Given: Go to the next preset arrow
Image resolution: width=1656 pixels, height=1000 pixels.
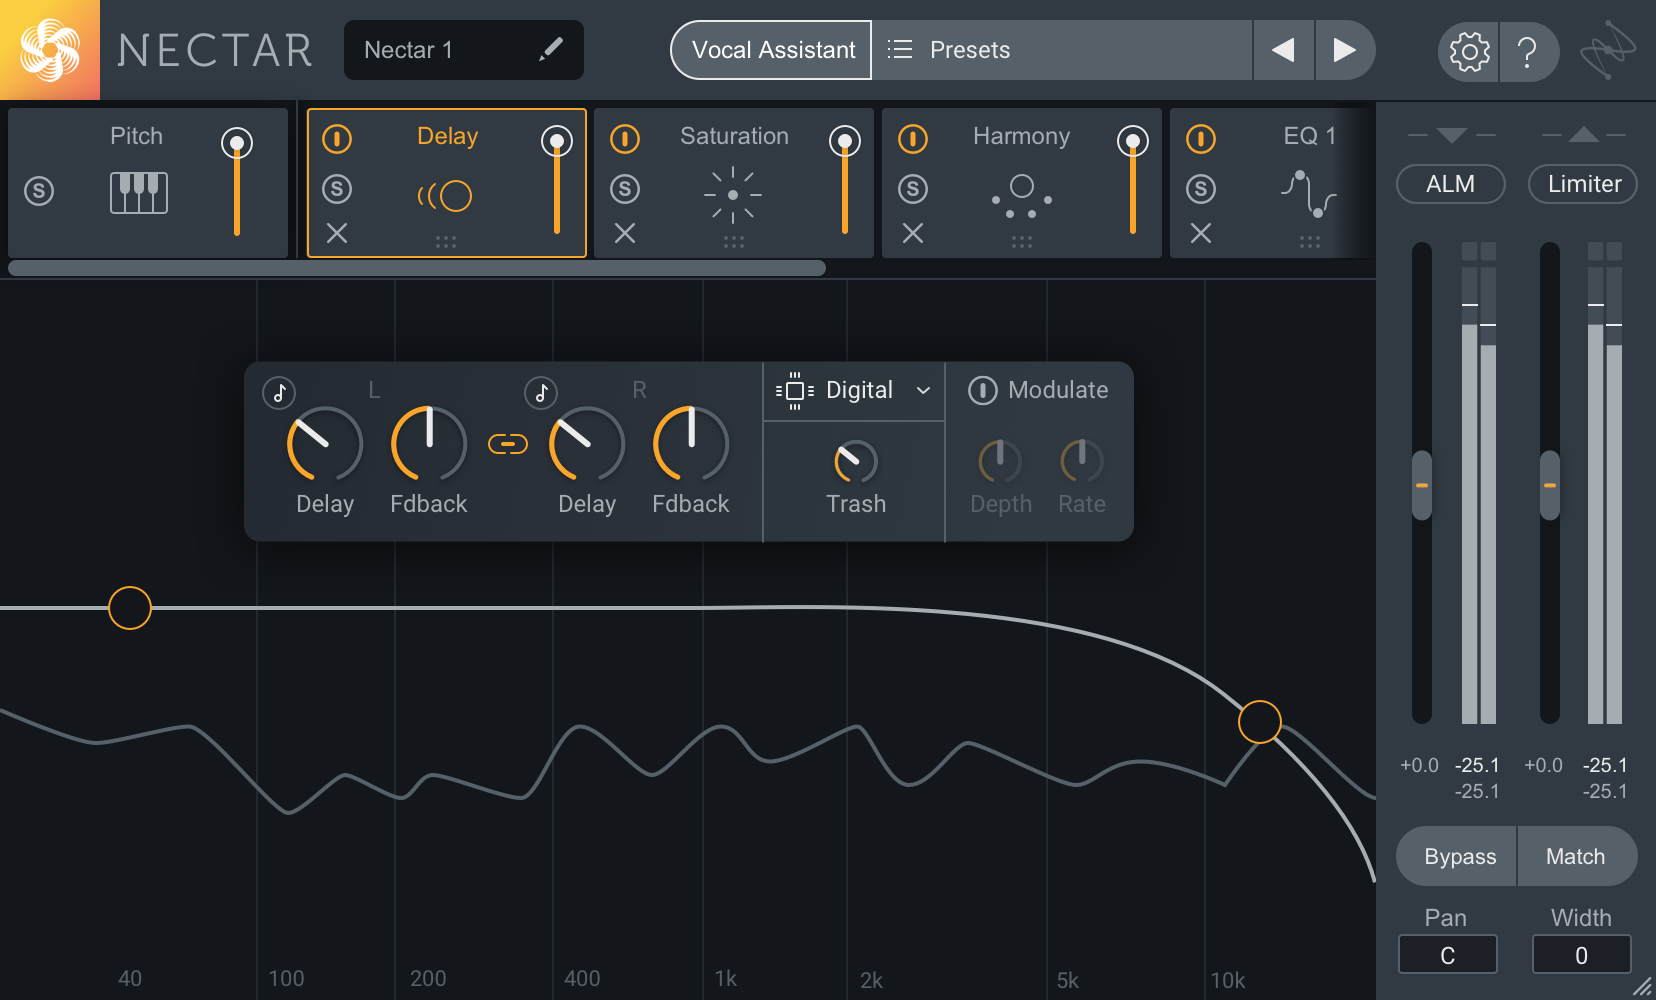Looking at the screenshot, I should point(1345,50).
